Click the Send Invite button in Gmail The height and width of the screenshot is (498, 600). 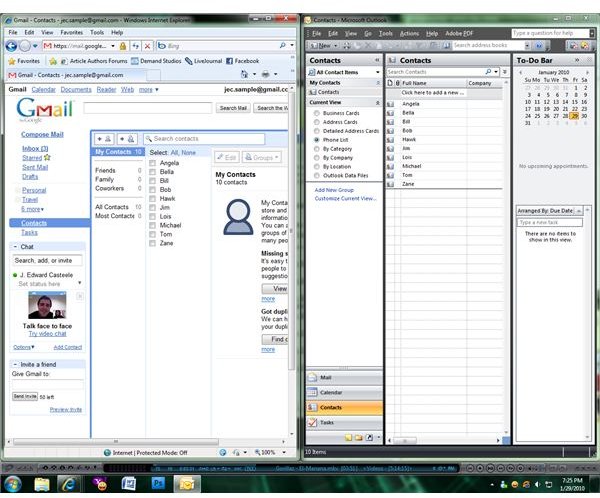click(x=25, y=396)
